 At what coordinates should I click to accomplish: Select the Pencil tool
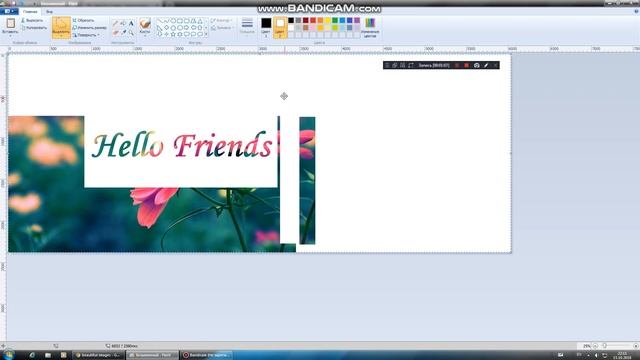click(116, 23)
